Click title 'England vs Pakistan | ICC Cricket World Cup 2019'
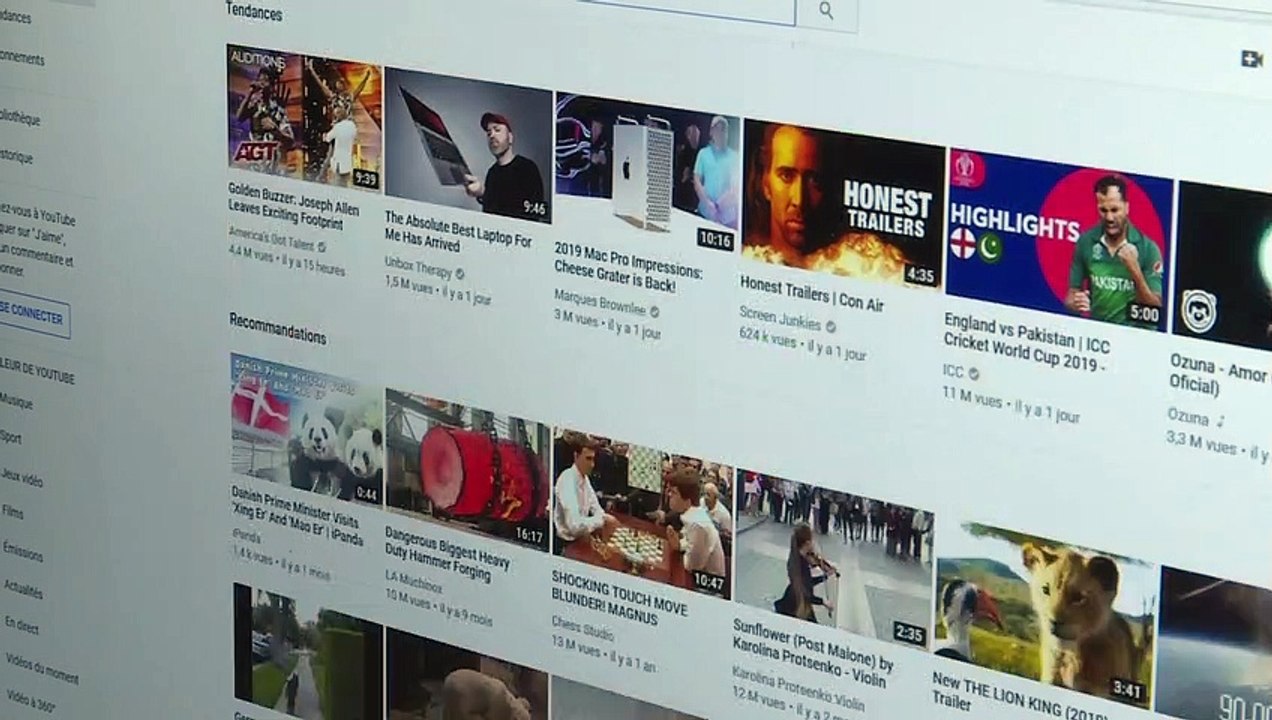The width and height of the screenshot is (1272, 720). 1026,342
